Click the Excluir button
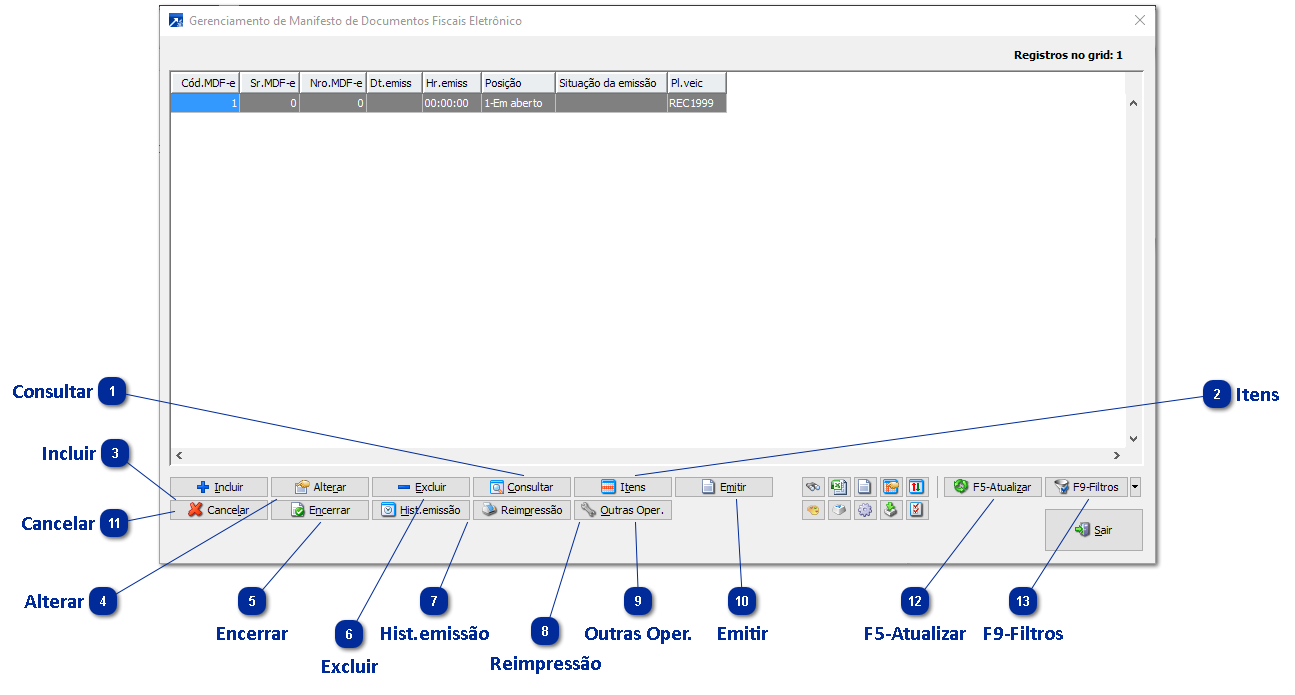 point(421,487)
